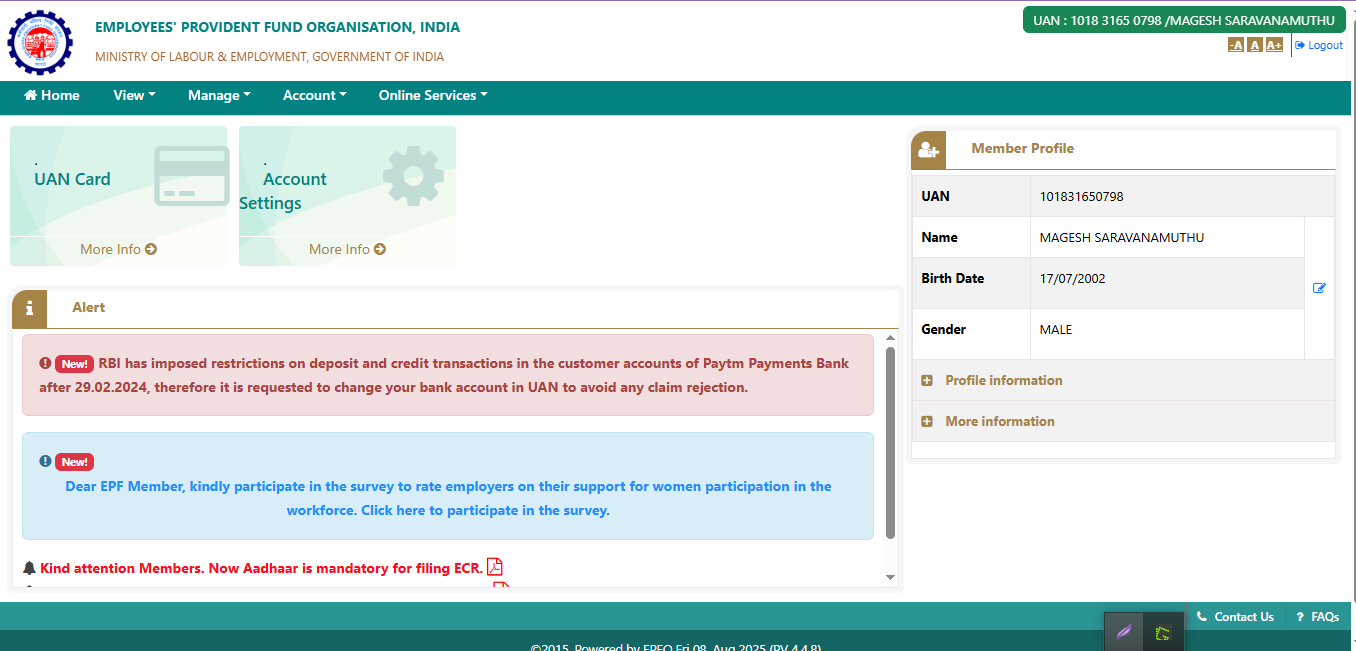This screenshot has height=651, width=1356.
Task: Click the EPFO logo emblem
Action: point(41,44)
